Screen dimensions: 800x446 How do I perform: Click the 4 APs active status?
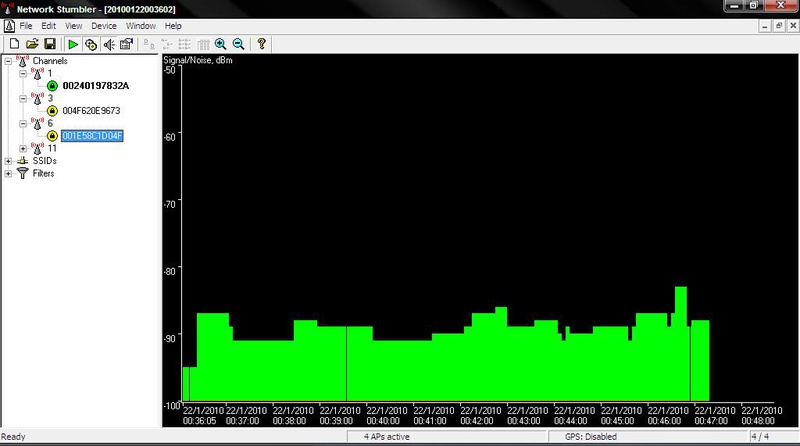point(386,437)
